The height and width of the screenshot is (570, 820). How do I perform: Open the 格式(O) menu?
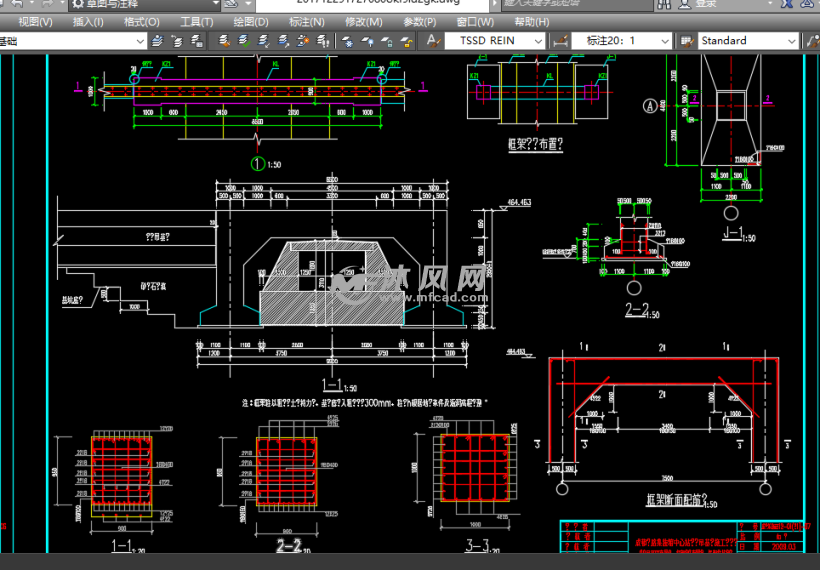pyautogui.click(x=141, y=21)
